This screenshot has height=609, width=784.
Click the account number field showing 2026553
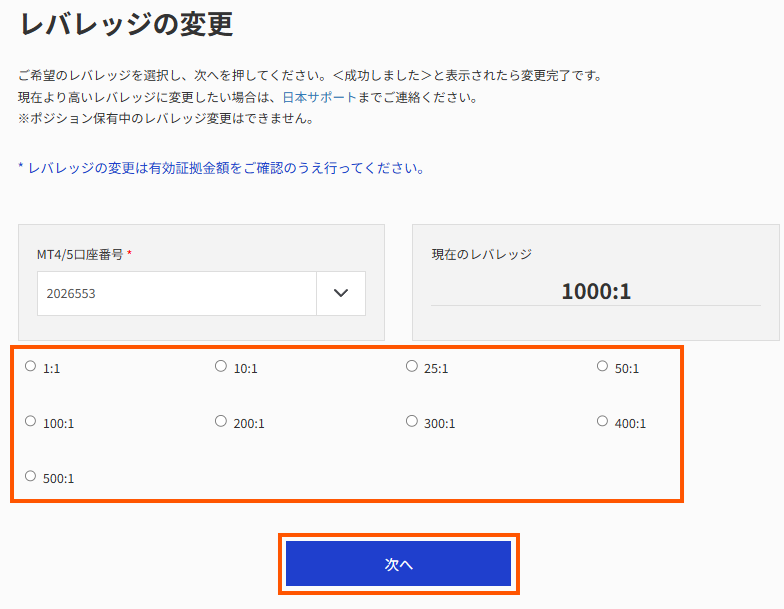177,293
